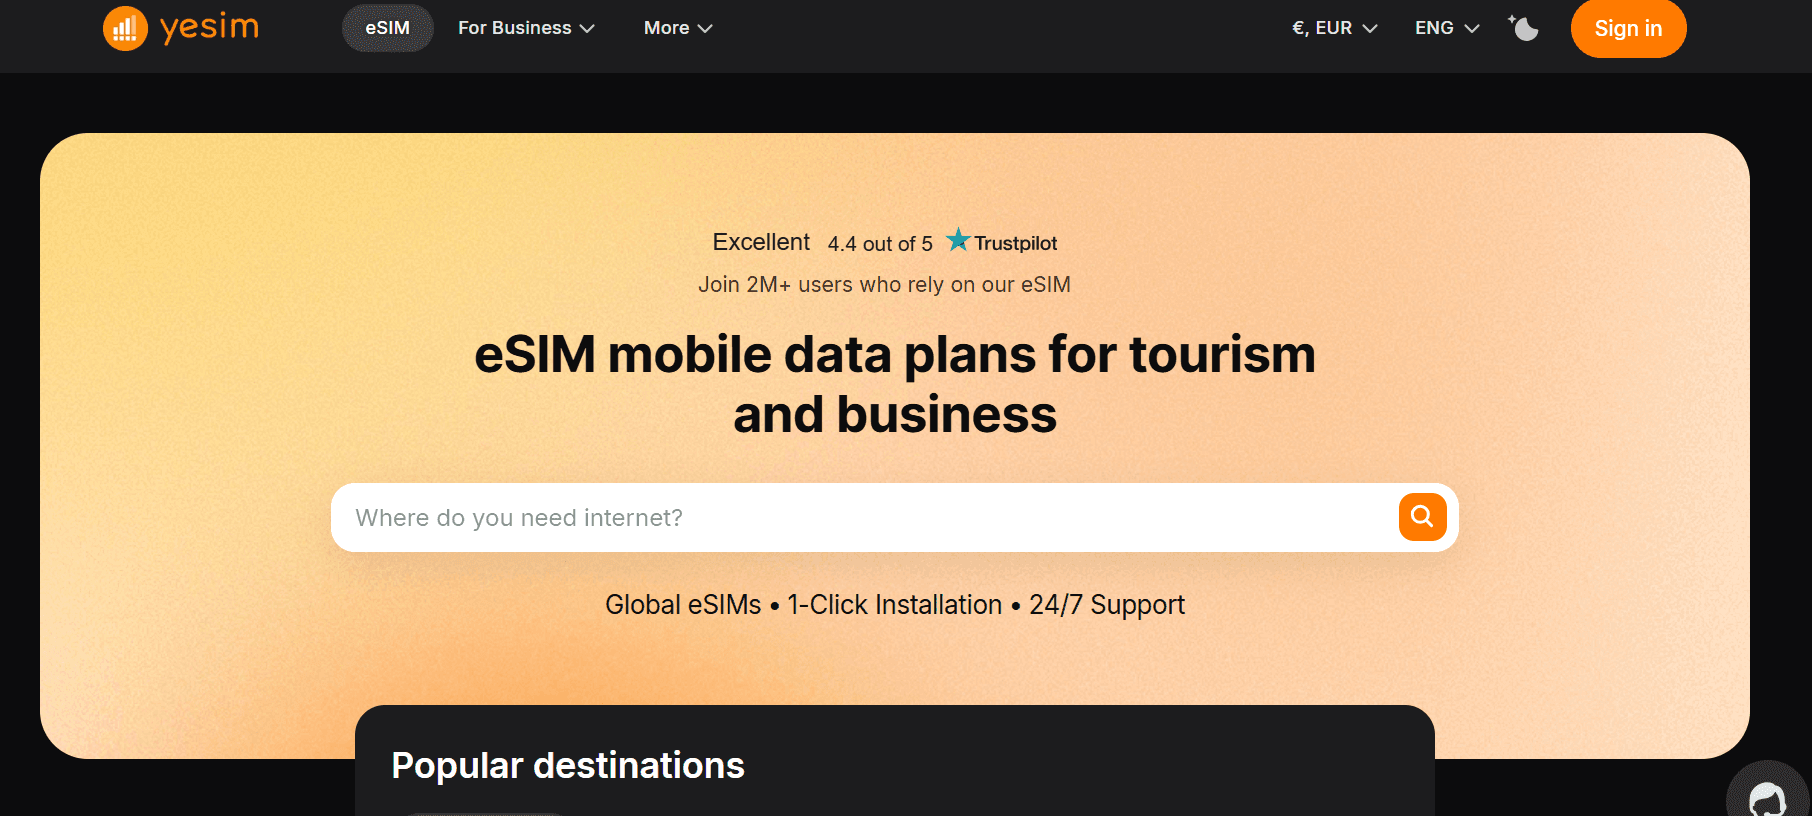
Task: Click the yesim wordmark text in header
Action: (x=209, y=27)
